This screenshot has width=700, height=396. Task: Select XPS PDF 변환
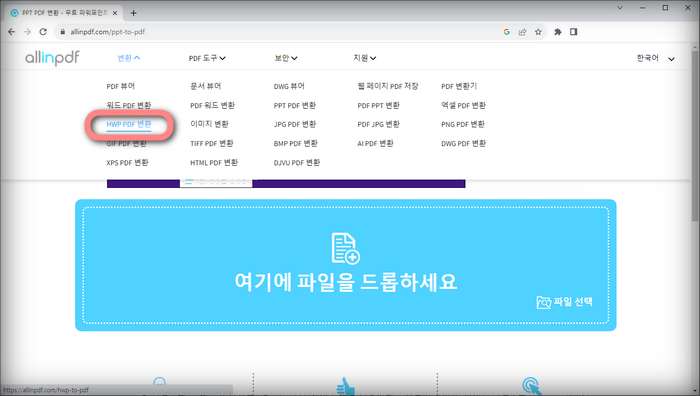pyautogui.click(x=127, y=163)
